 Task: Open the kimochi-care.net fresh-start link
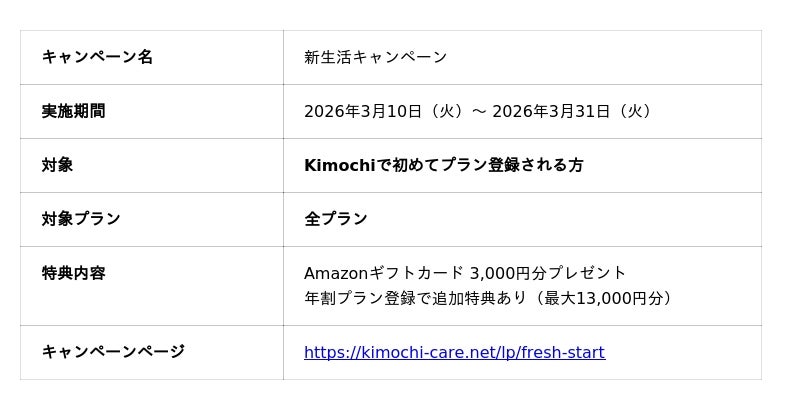[x=454, y=352]
